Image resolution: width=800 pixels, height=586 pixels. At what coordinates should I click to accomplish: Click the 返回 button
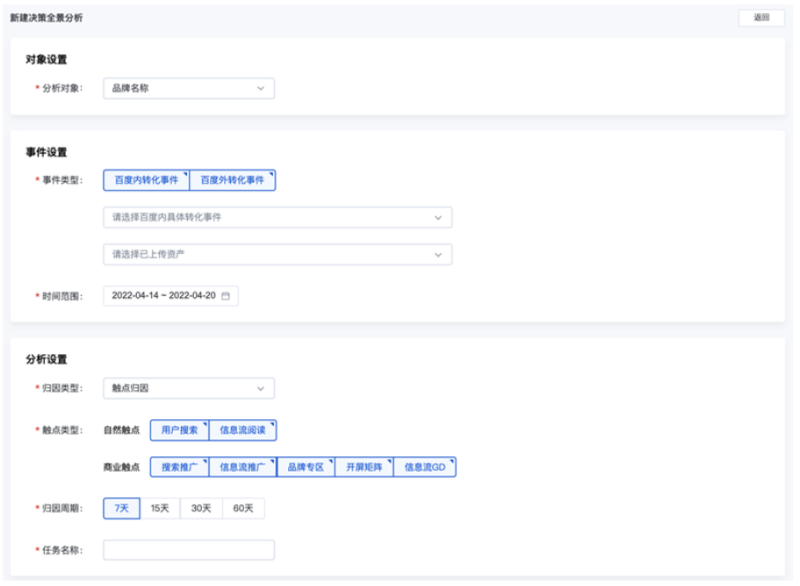click(x=761, y=18)
